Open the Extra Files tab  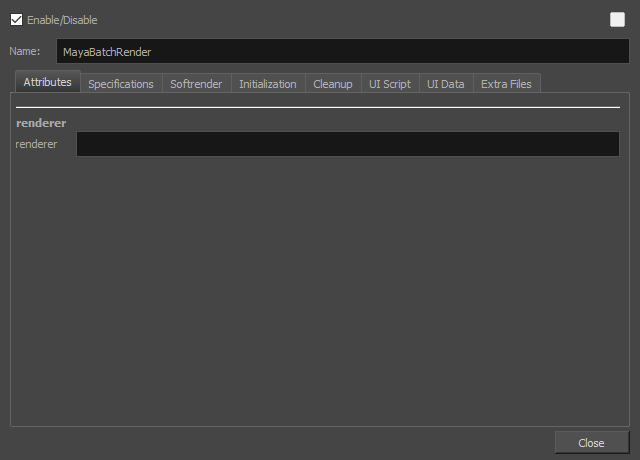click(x=506, y=84)
